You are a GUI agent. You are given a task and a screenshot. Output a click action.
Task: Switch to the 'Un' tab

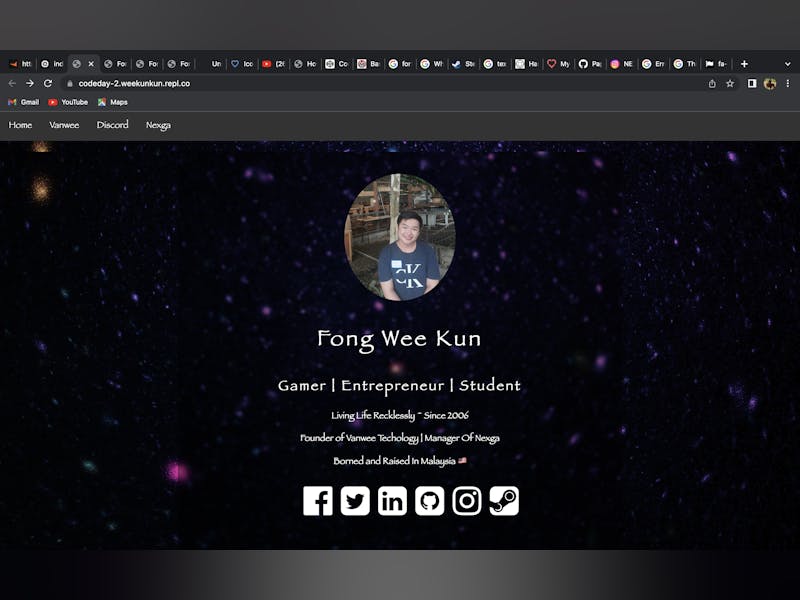[210, 64]
